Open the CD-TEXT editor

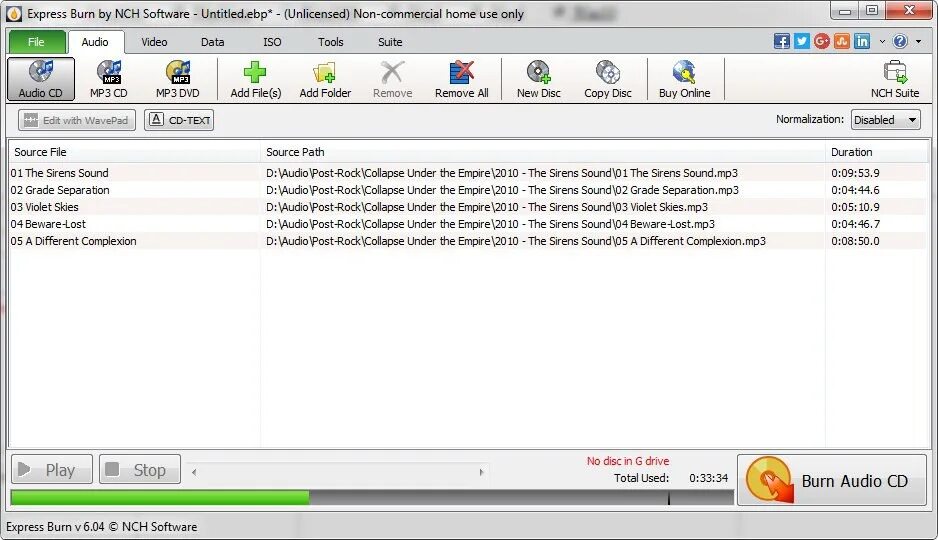pos(179,120)
